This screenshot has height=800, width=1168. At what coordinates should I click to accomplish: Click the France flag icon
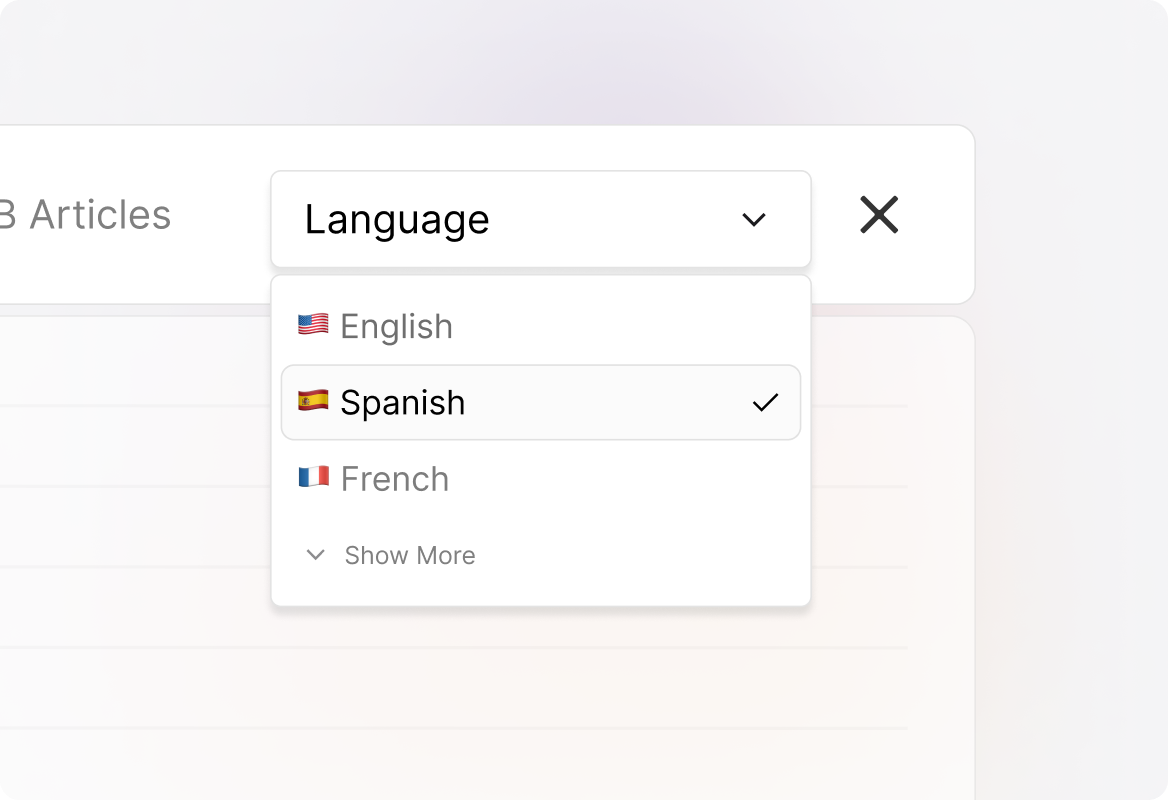point(313,478)
